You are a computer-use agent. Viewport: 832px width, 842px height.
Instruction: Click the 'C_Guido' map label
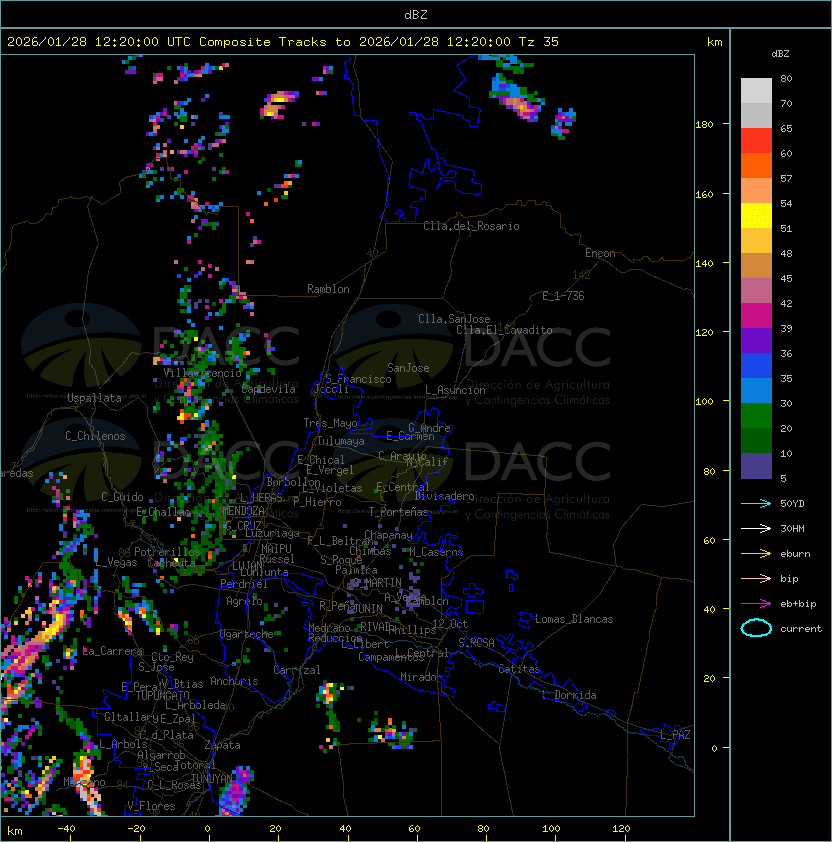pyautogui.click(x=122, y=497)
